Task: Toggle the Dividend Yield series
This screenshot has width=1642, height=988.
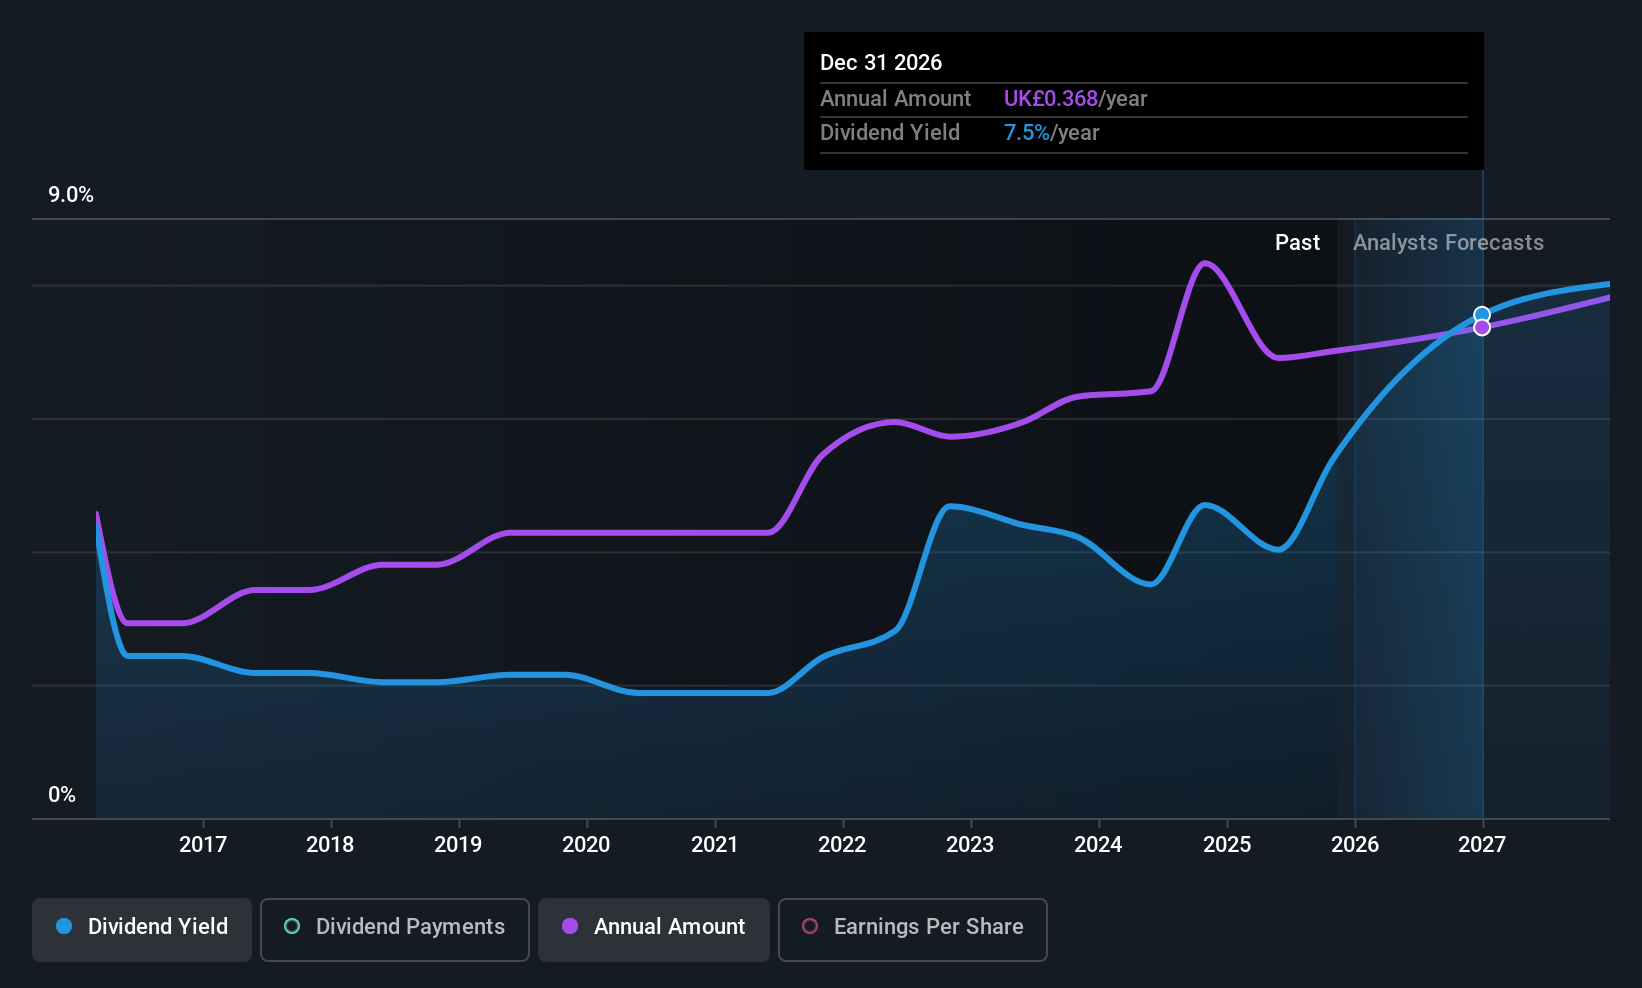Action: click(x=142, y=929)
